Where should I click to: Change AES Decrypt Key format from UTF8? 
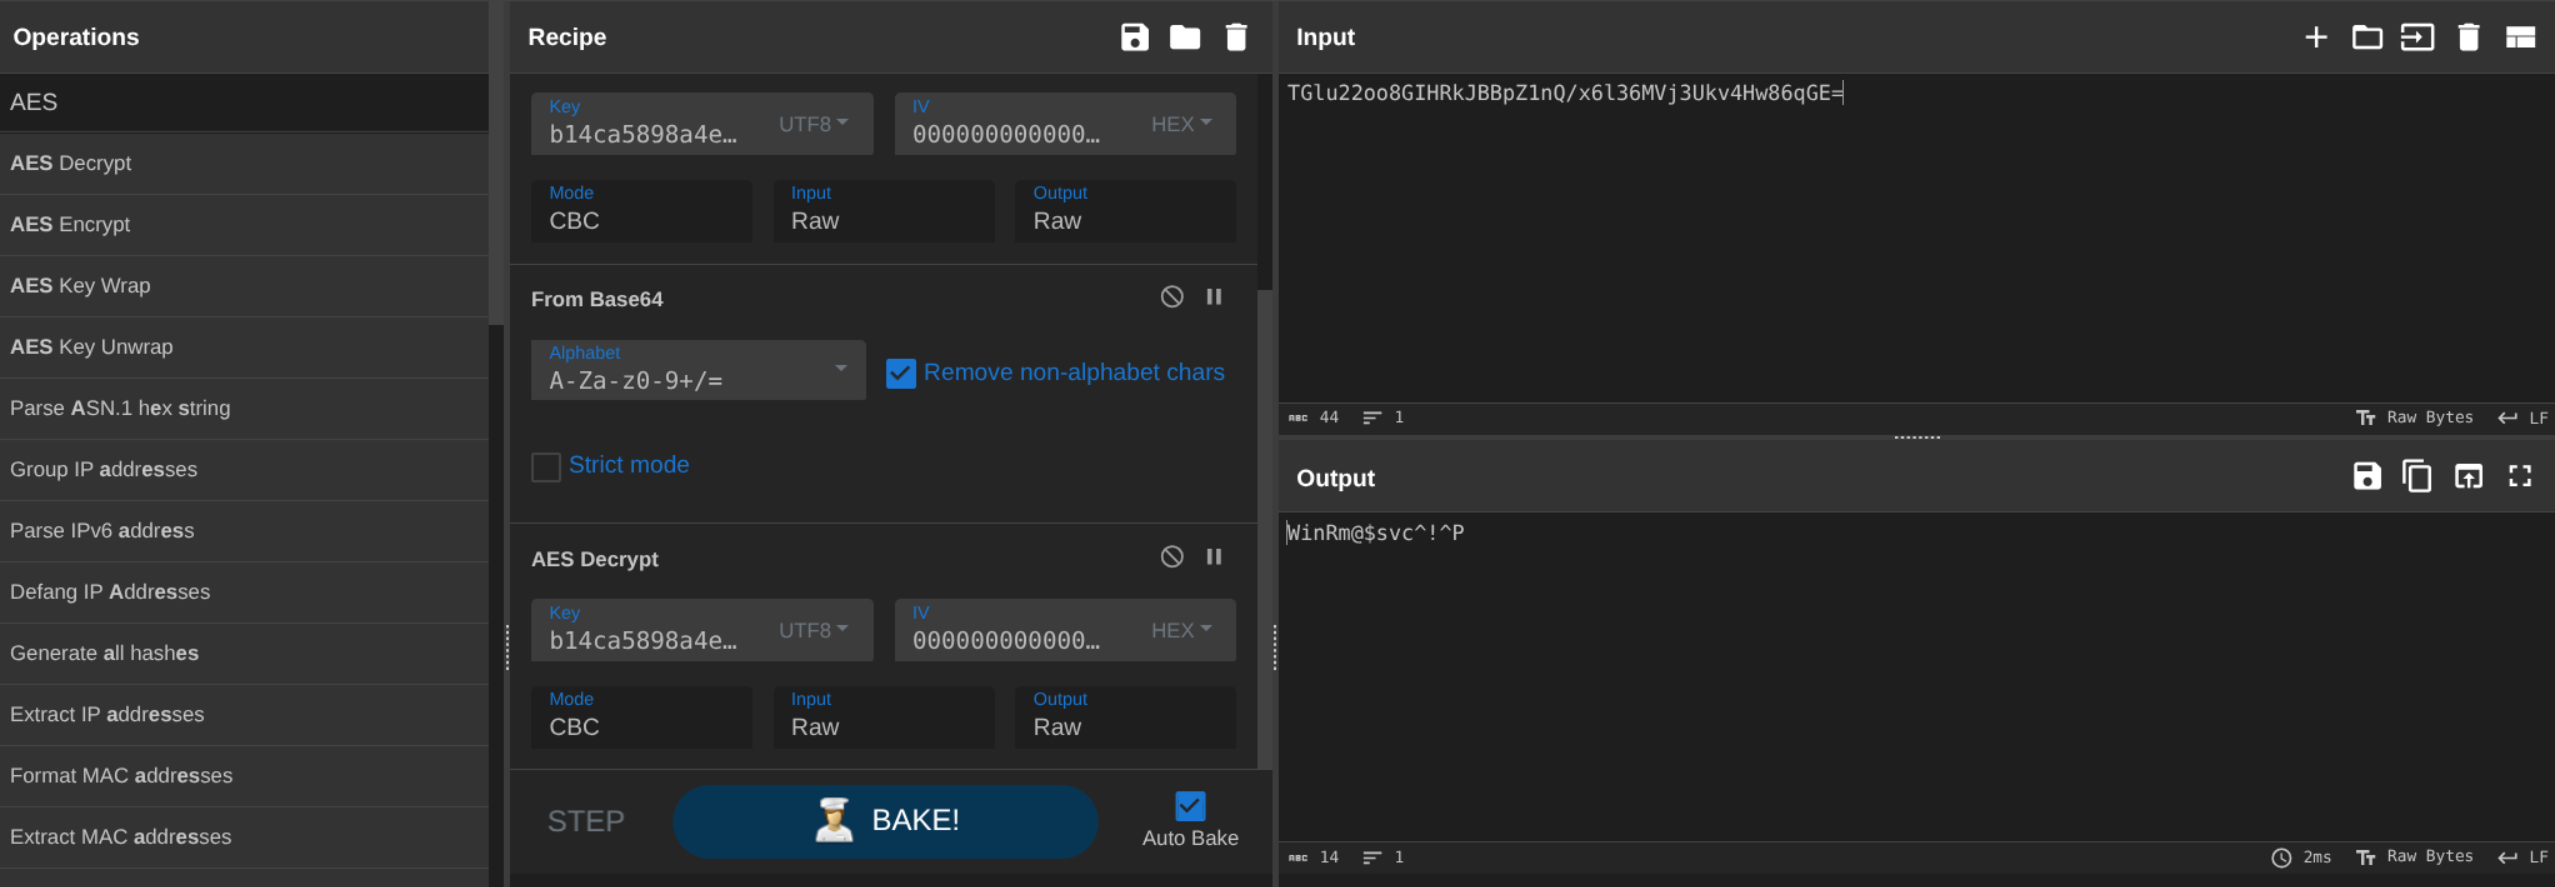point(813,630)
